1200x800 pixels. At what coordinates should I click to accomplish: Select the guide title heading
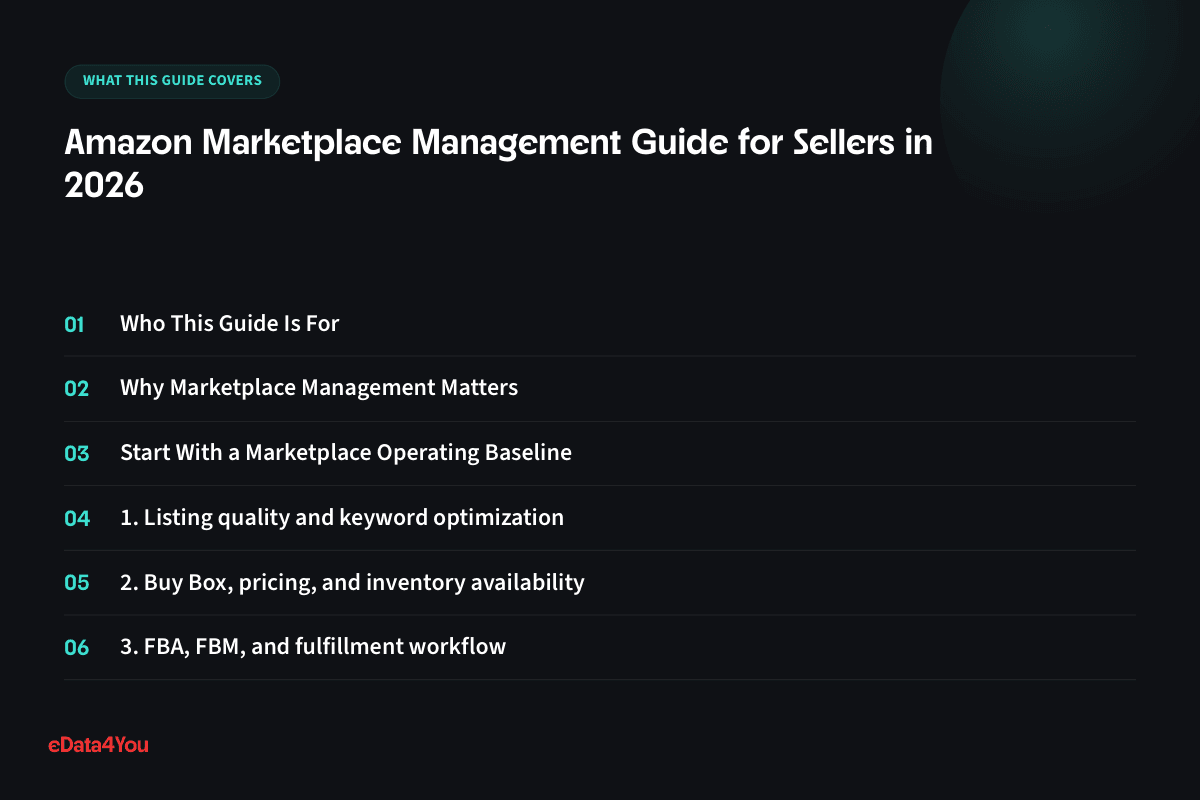coord(498,164)
